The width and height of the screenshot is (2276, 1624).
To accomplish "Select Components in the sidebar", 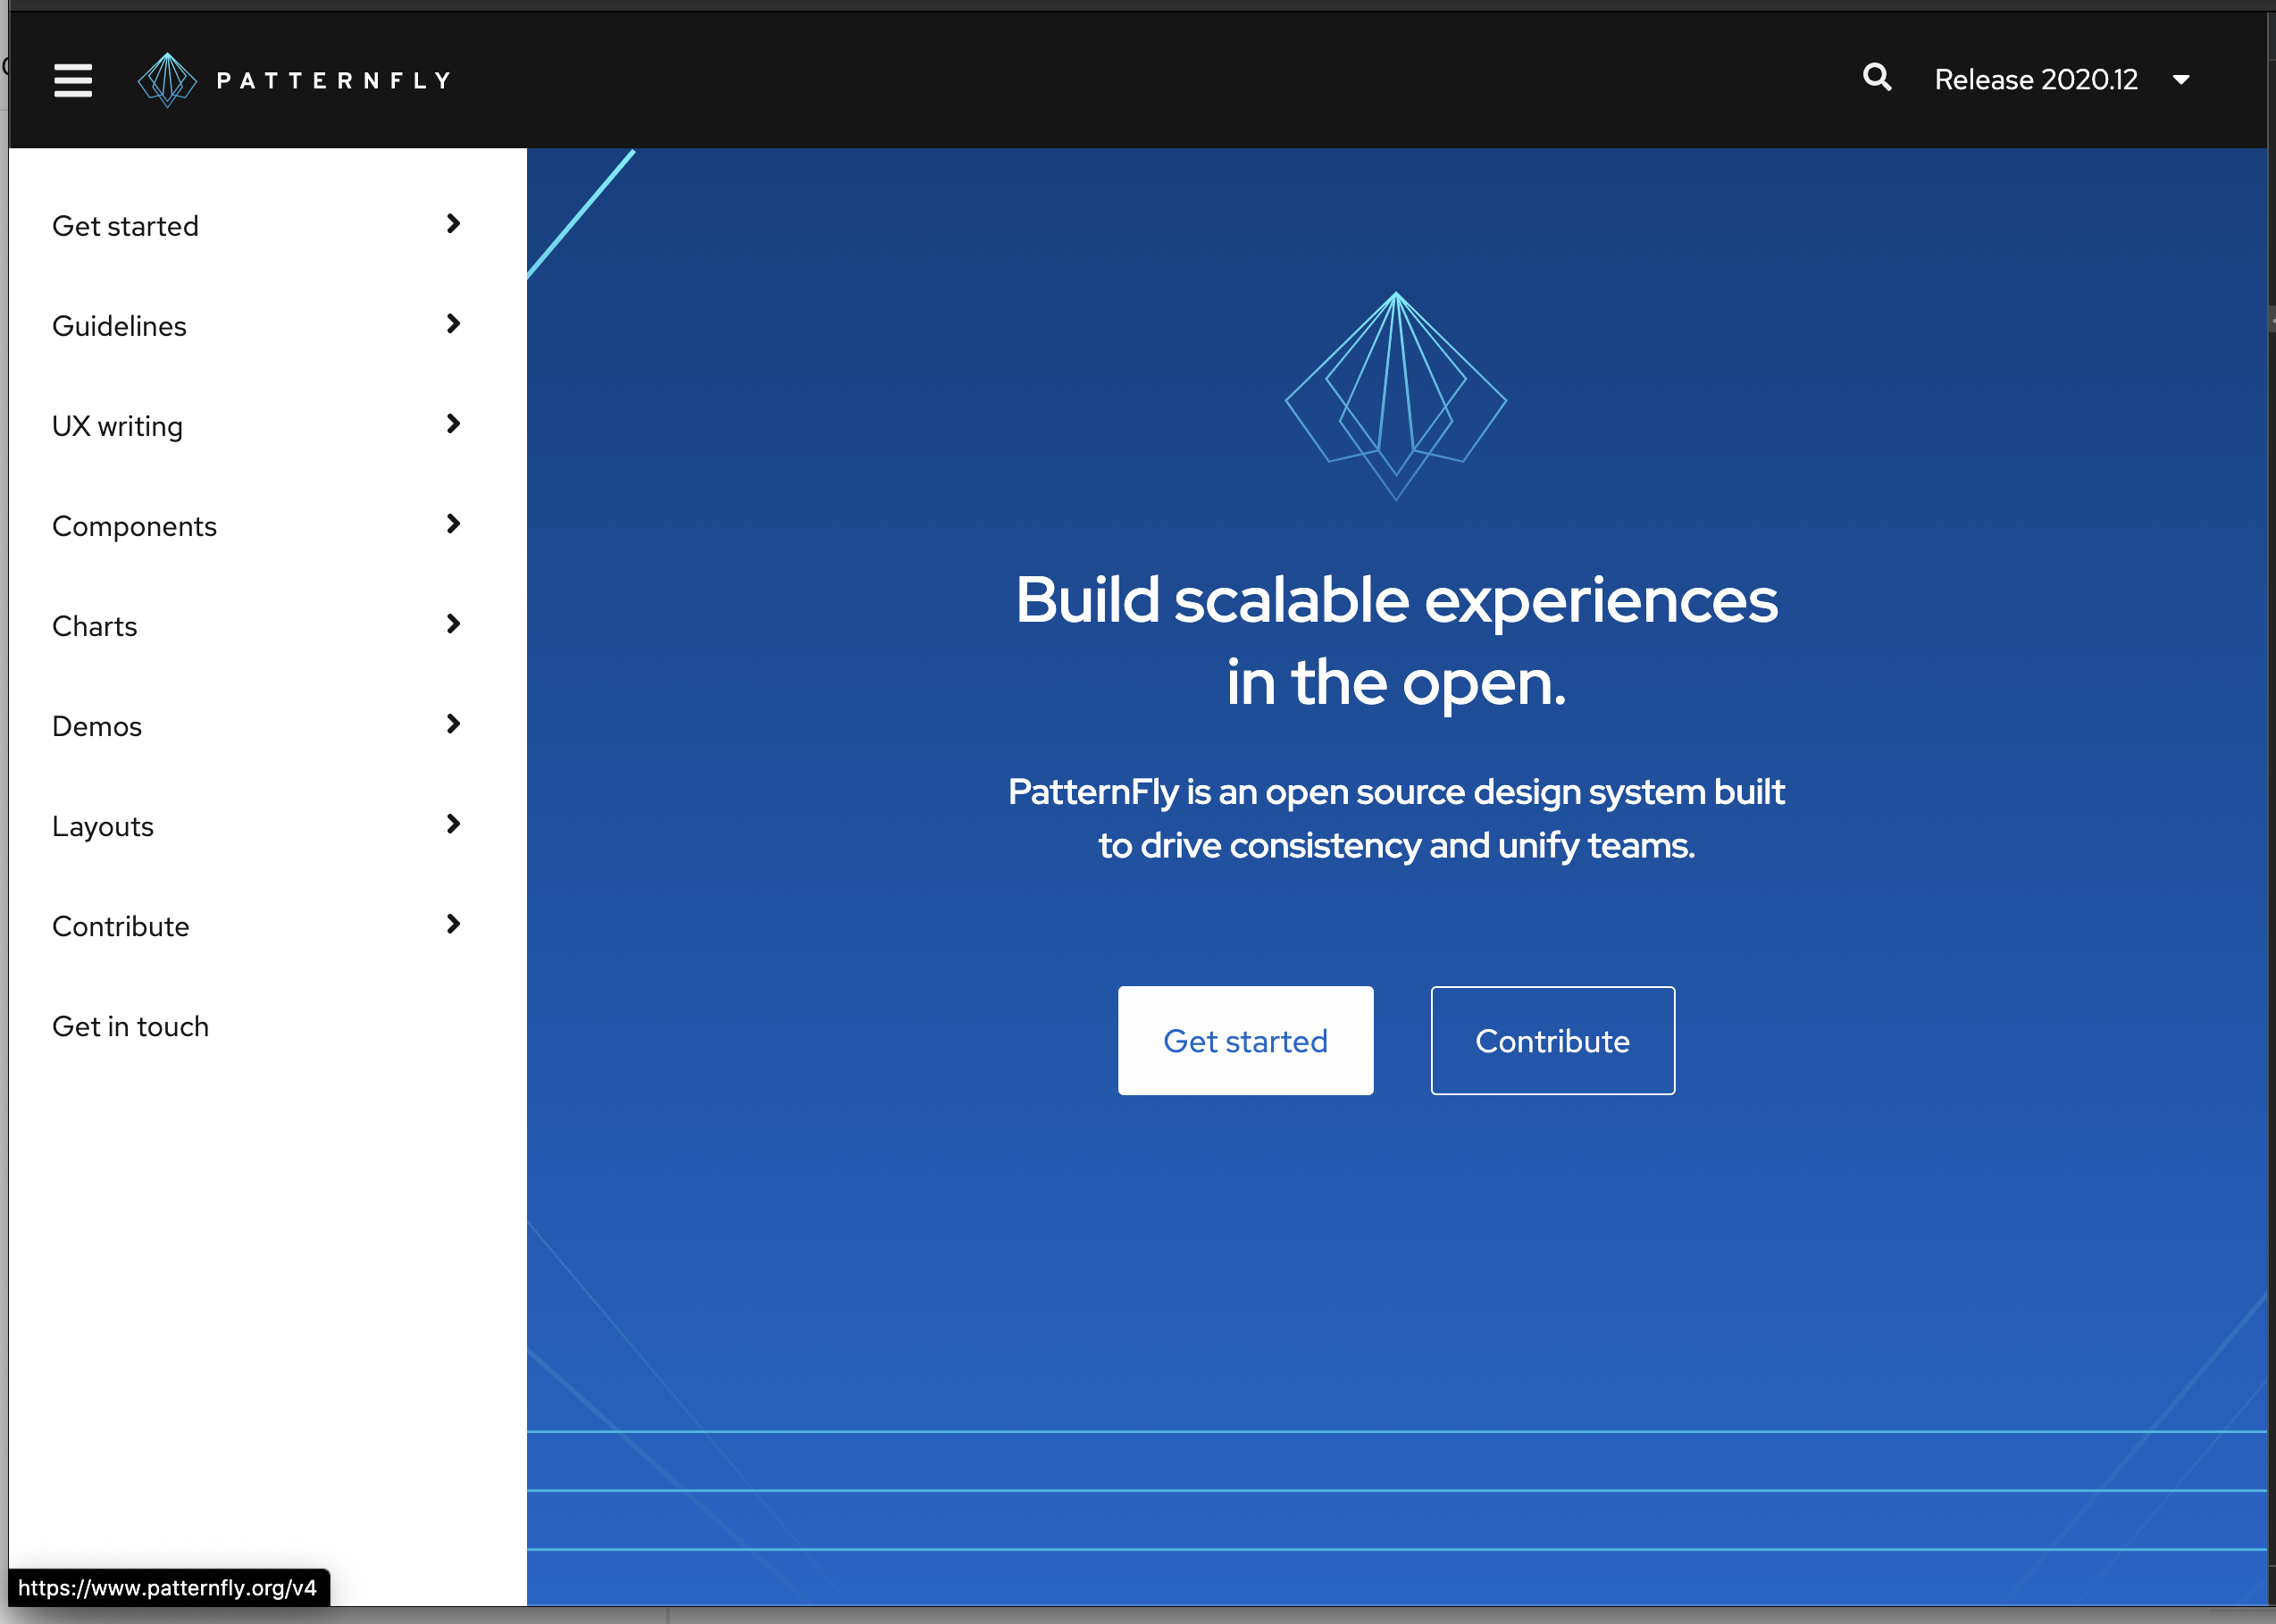I will [134, 526].
